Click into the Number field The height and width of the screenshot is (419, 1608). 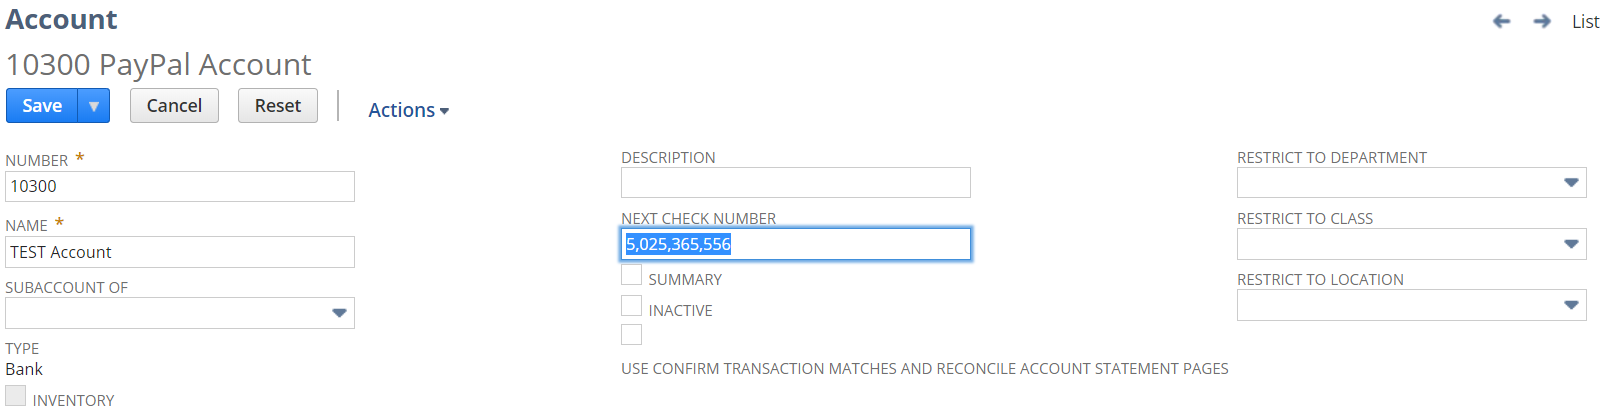(x=180, y=187)
